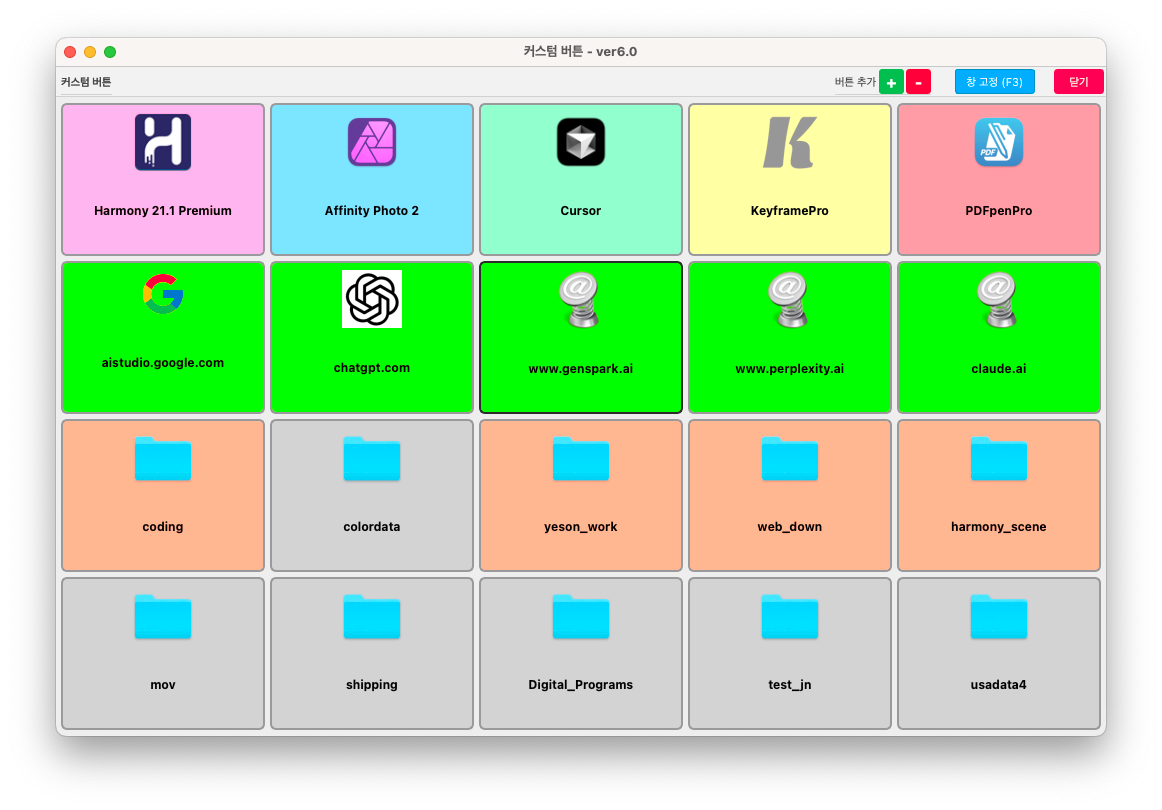The height and width of the screenshot is (810, 1162).
Task: Open the yeson_work folder icon
Action: tap(581, 459)
